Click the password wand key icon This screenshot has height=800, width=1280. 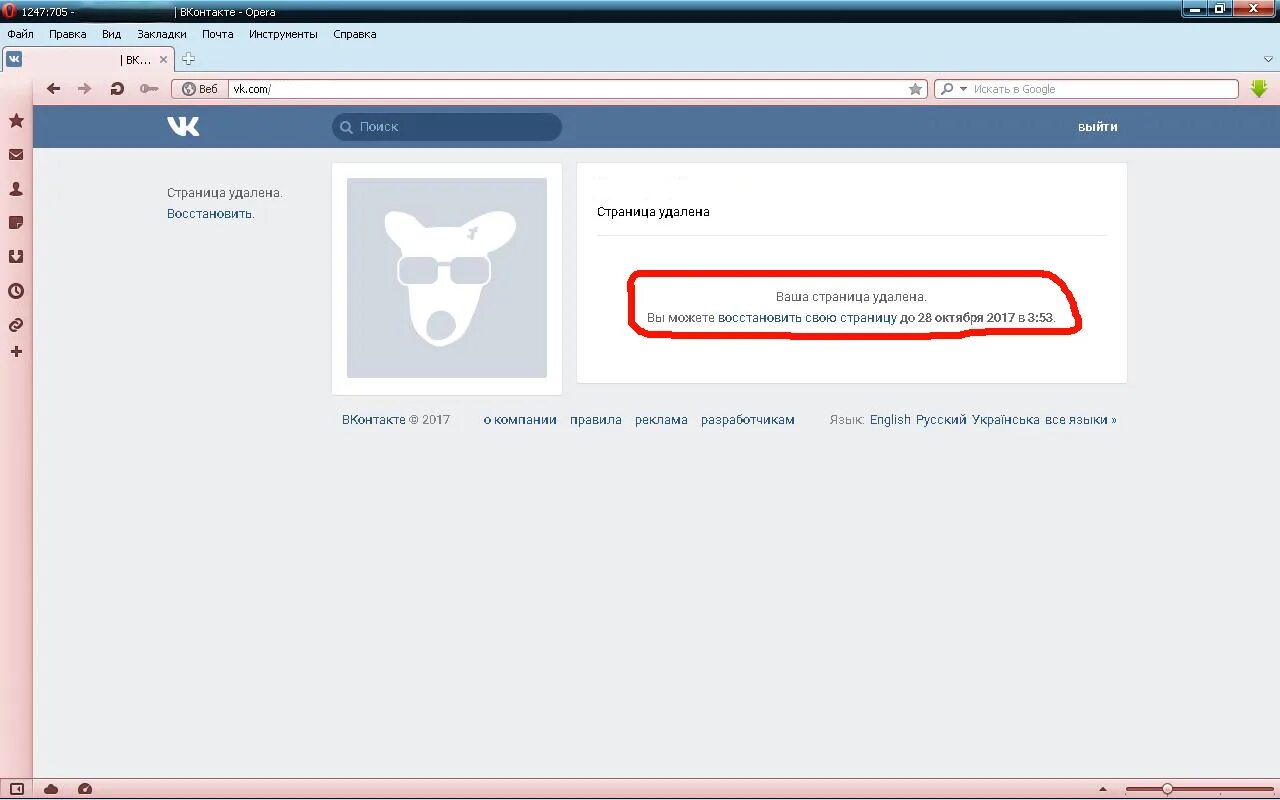149,89
